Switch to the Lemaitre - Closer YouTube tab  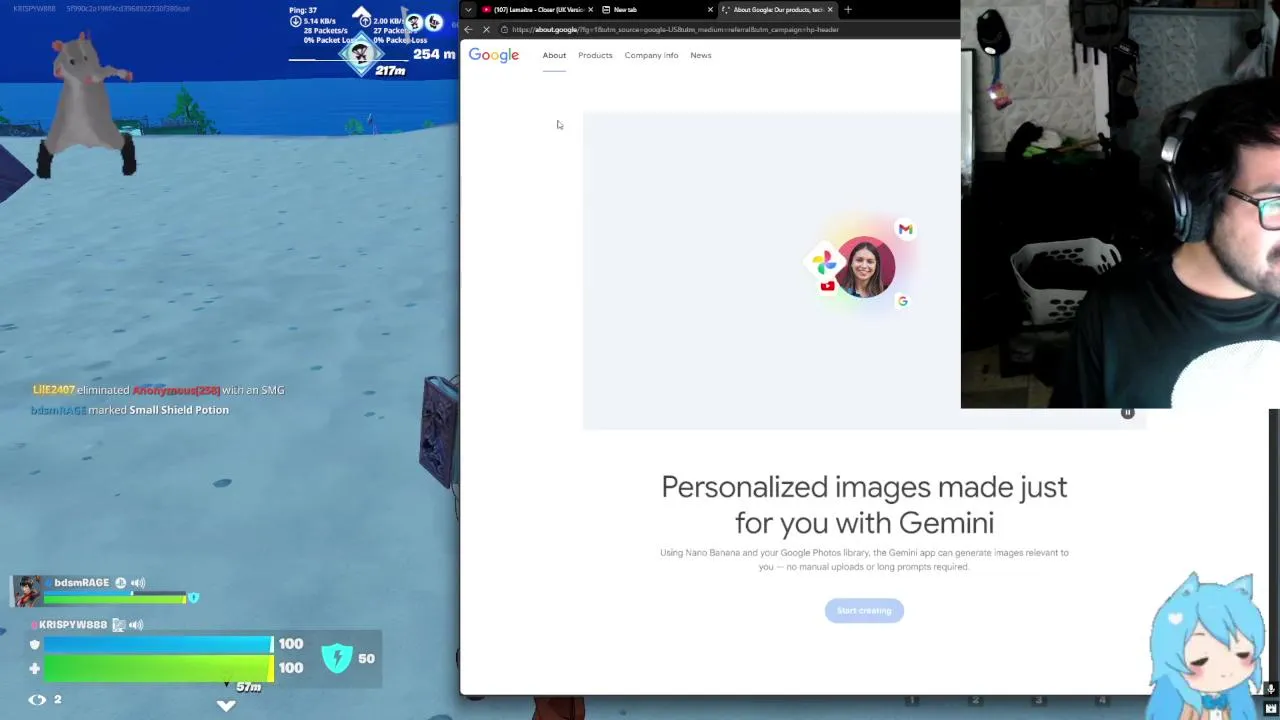coord(538,10)
